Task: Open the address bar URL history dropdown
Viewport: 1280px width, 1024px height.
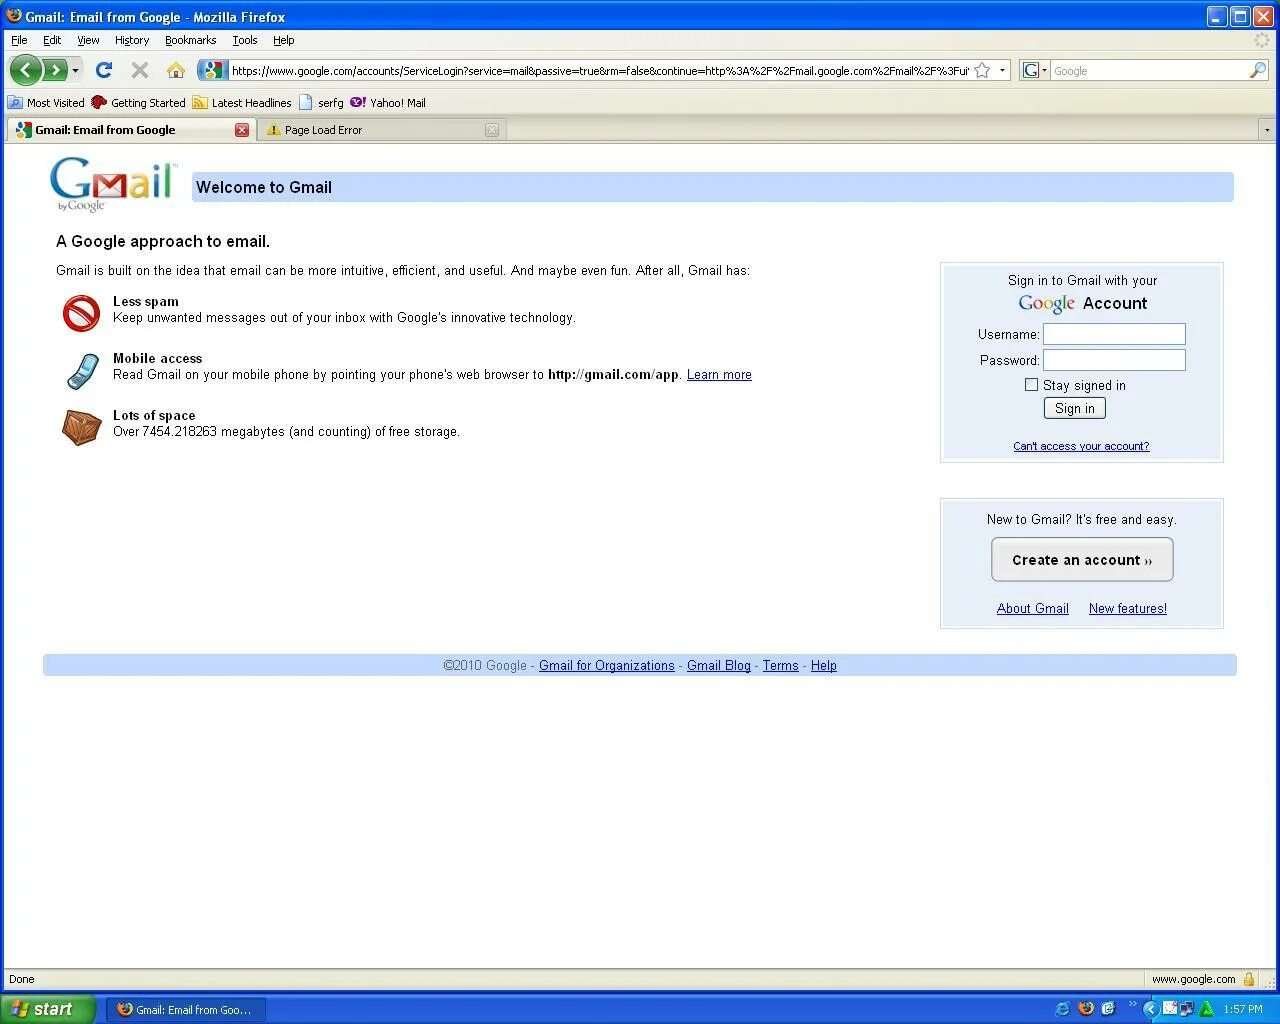Action: click(x=1002, y=70)
